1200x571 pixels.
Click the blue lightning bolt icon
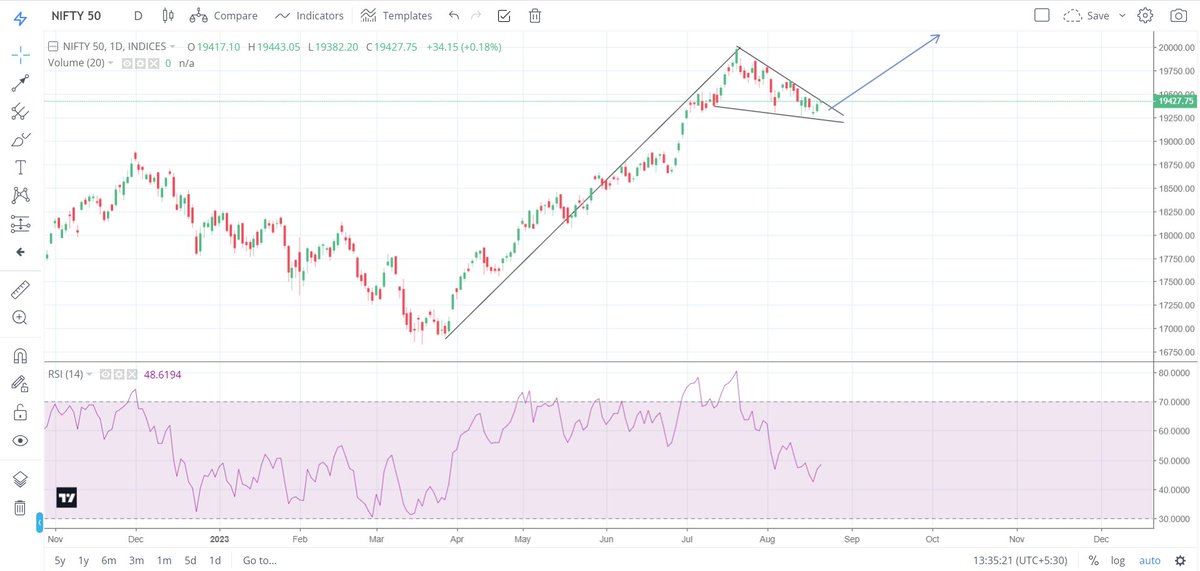coord(19,16)
